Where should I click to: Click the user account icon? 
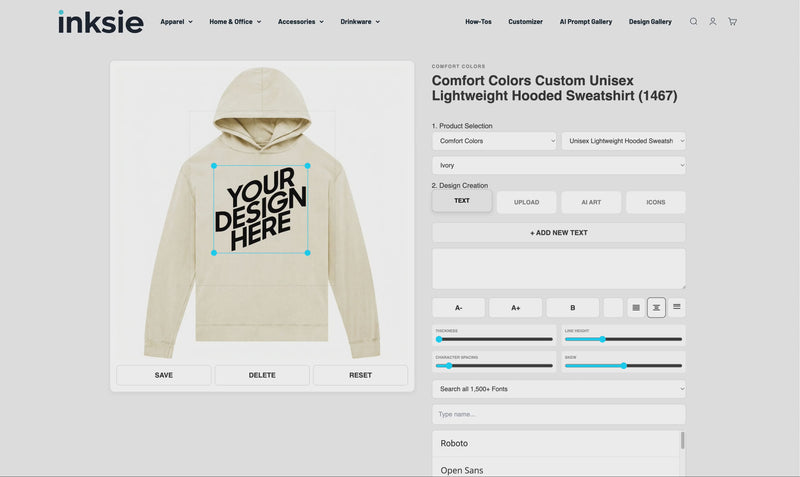713,21
